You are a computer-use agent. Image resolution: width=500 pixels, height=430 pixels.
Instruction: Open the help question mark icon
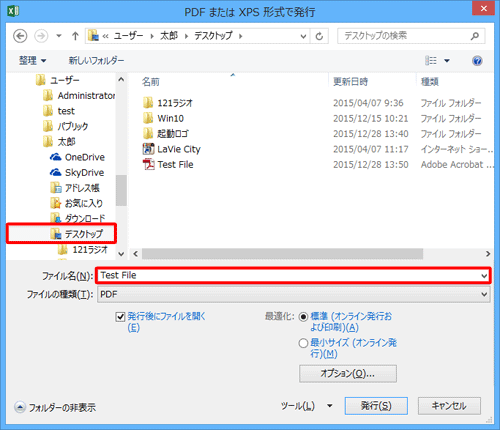click(477, 61)
